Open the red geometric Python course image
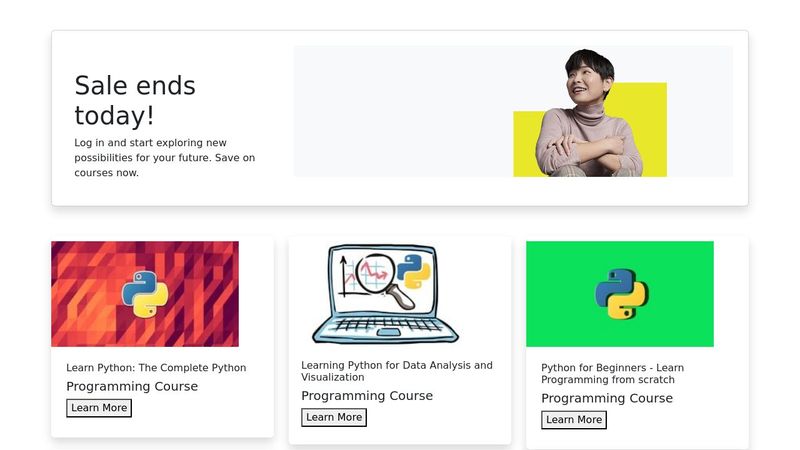Viewport: 800px width, 450px height. [145, 294]
